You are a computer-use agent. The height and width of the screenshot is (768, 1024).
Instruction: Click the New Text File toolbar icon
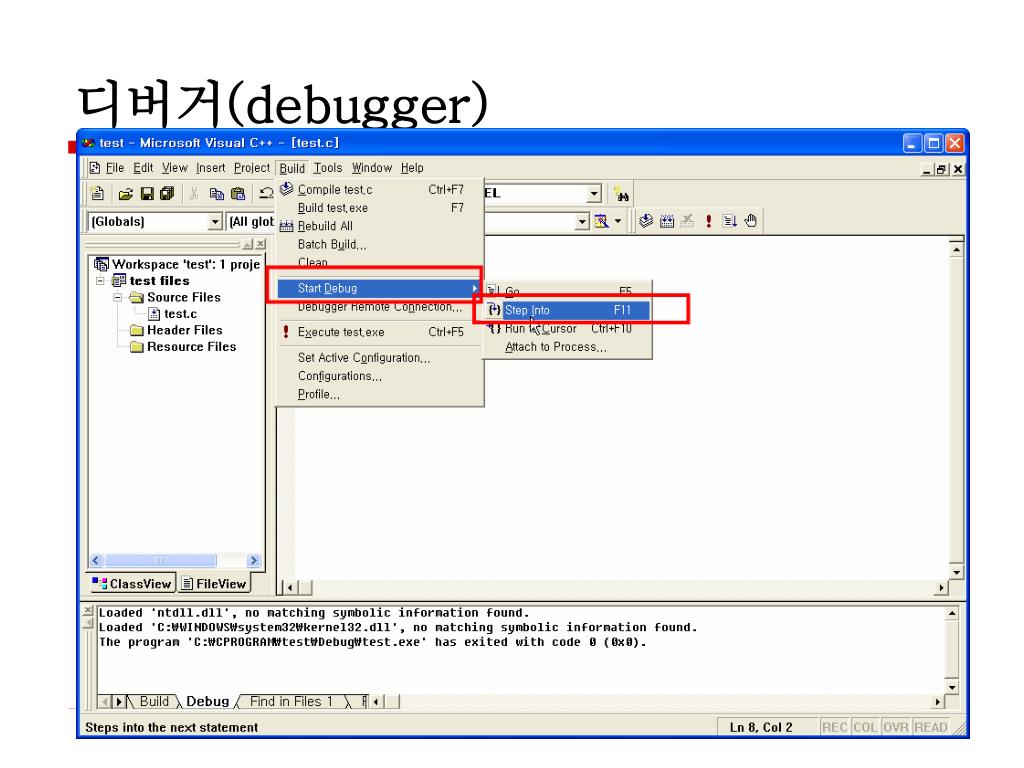(x=97, y=193)
